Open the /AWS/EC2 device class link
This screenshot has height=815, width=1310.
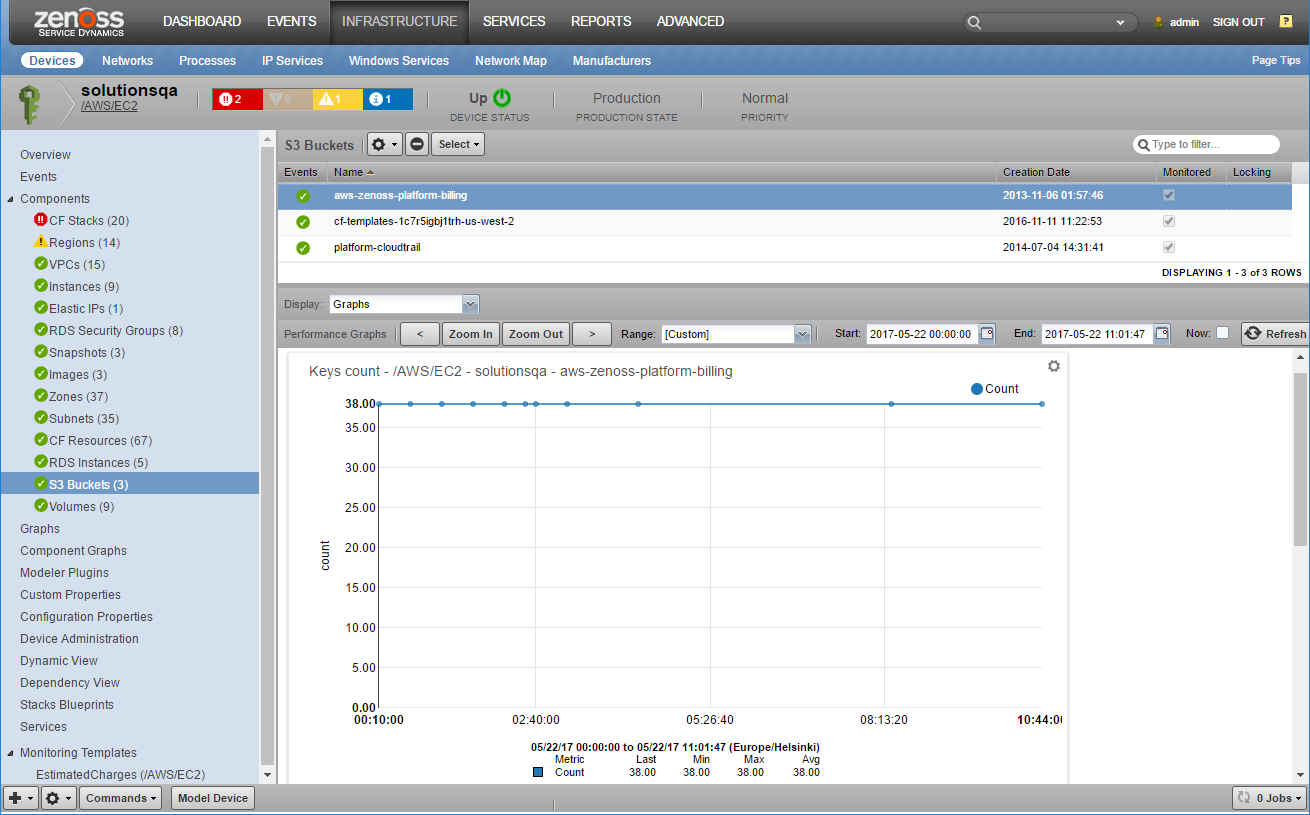click(x=109, y=106)
